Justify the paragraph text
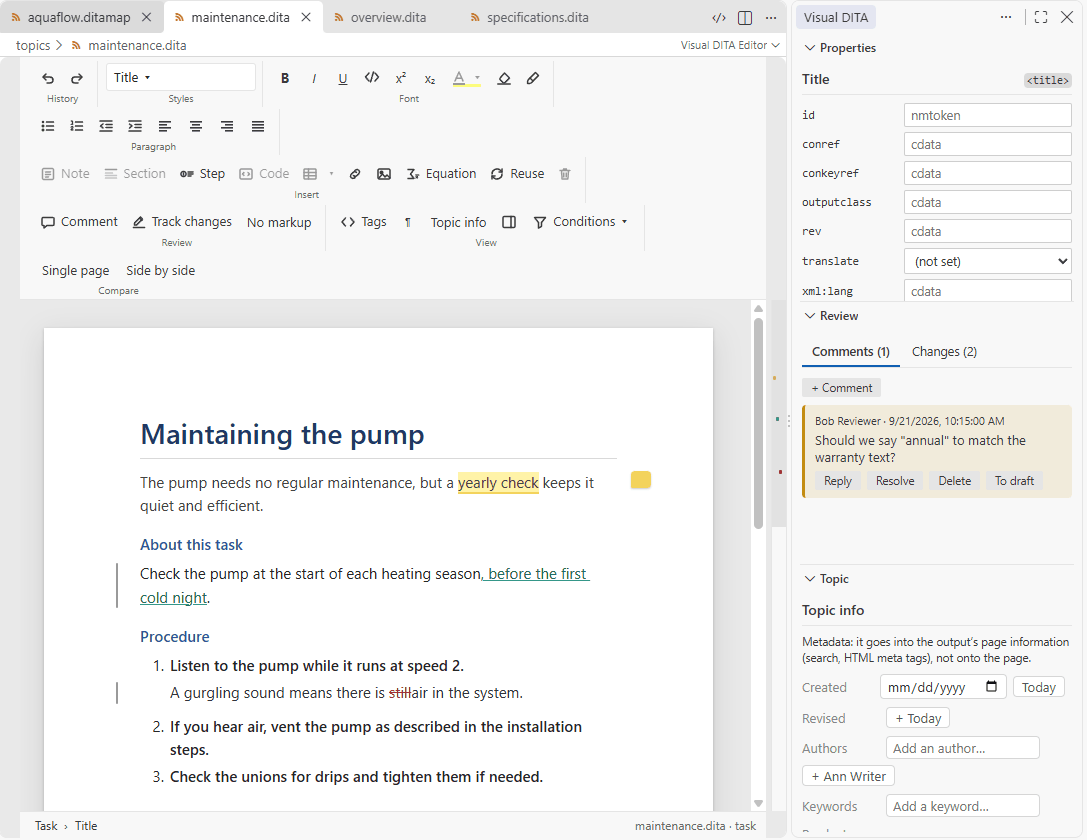1087x840 pixels. click(258, 126)
